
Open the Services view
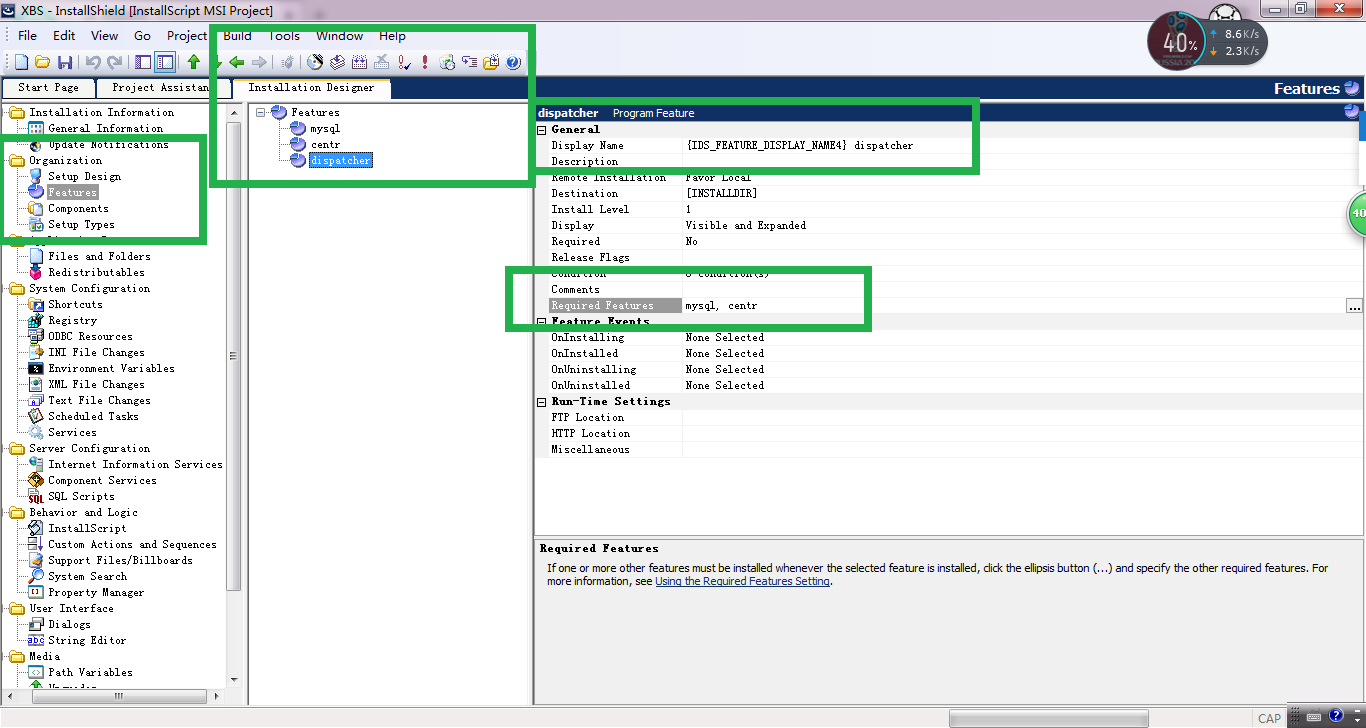[x=72, y=432]
